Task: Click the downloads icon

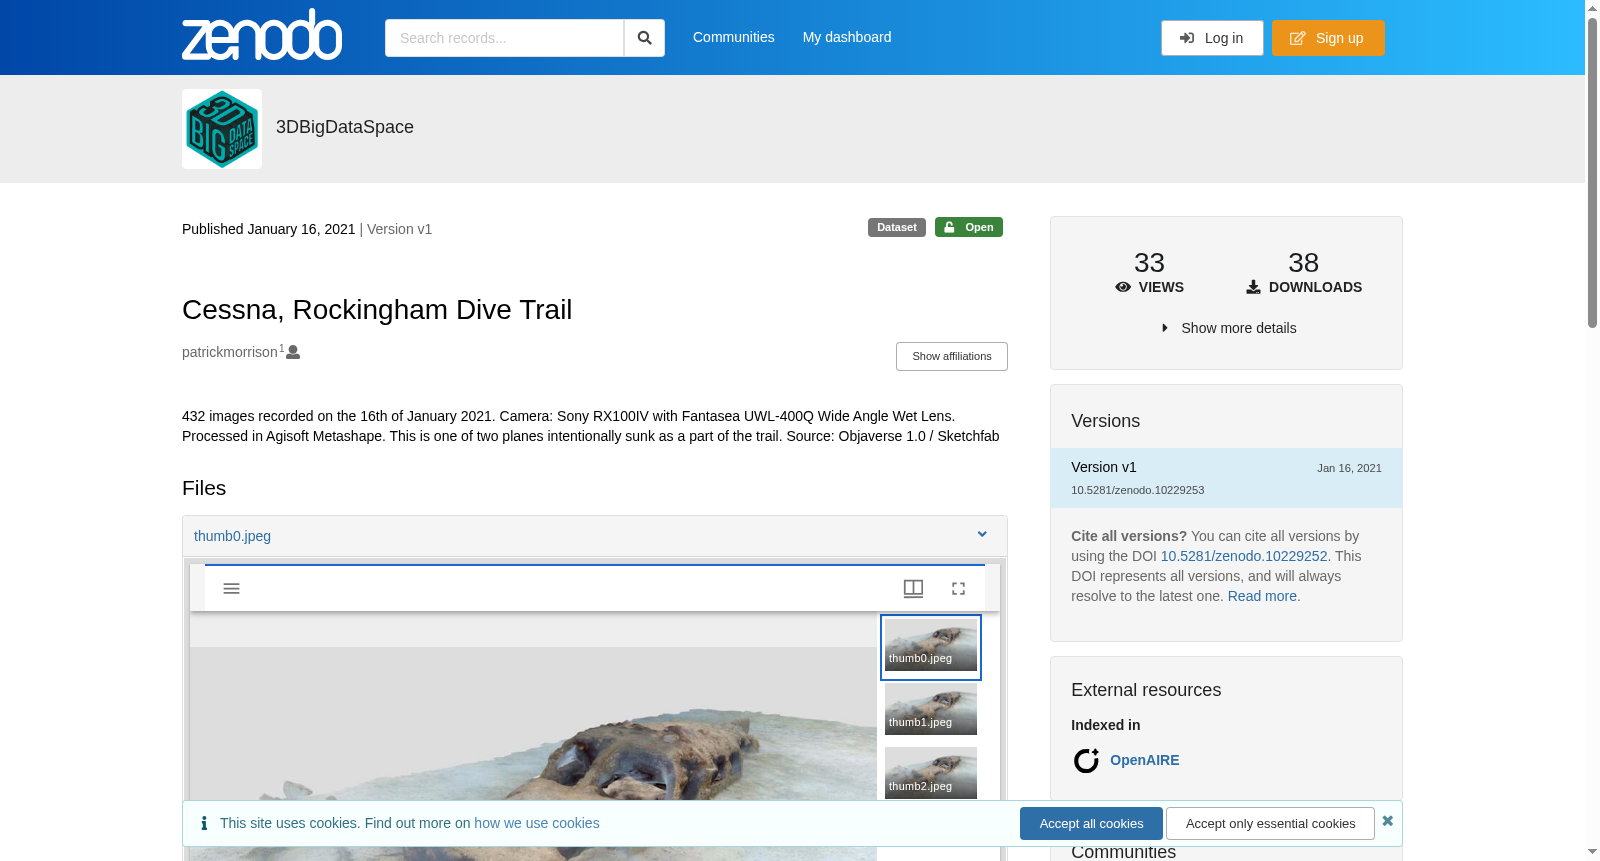Action: (1253, 287)
